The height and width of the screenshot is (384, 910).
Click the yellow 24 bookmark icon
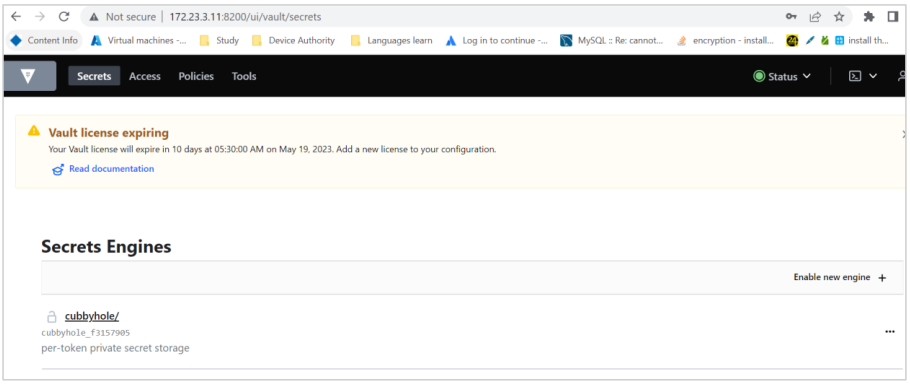click(792, 41)
